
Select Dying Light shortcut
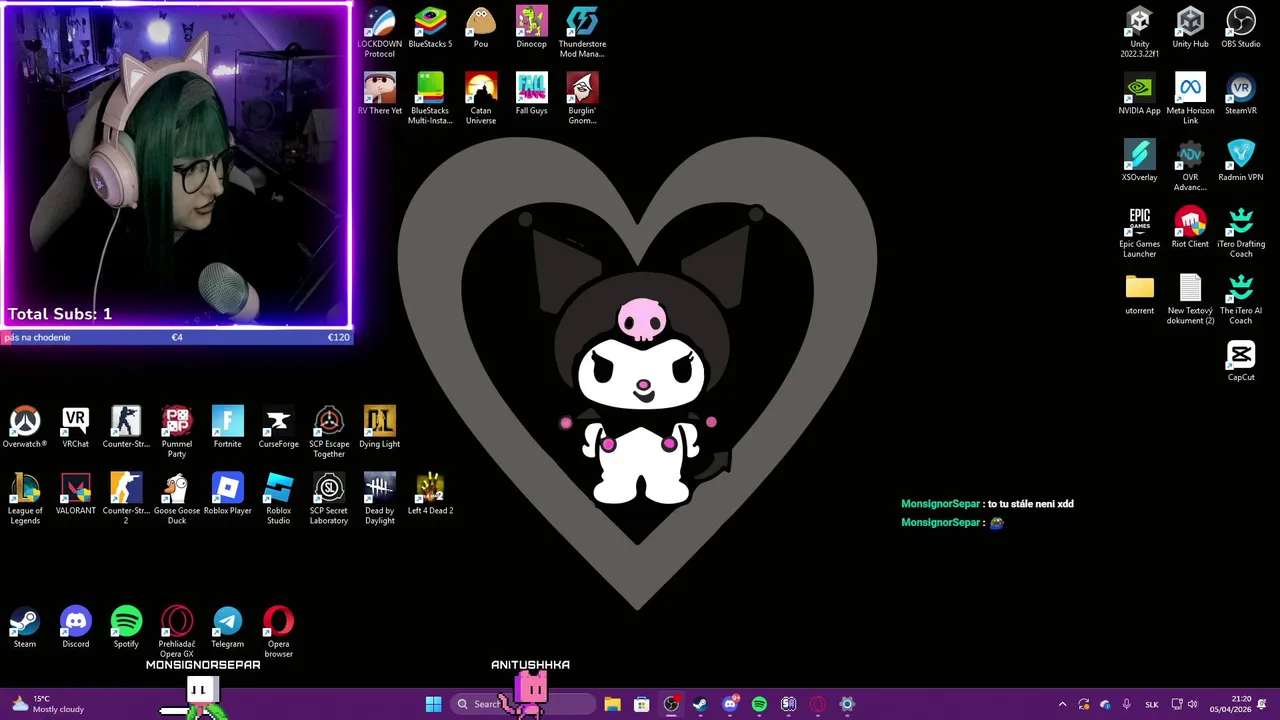click(379, 428)
